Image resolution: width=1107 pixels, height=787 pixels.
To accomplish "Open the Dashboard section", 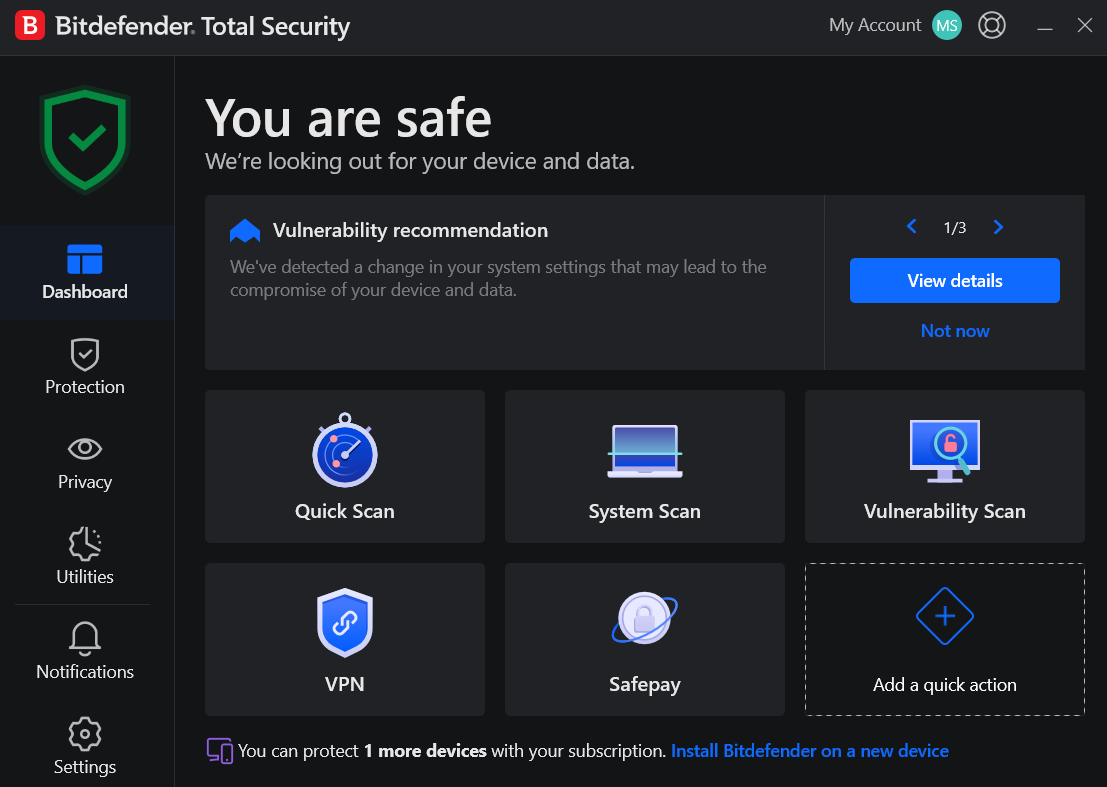I will [x=85, y=272].
